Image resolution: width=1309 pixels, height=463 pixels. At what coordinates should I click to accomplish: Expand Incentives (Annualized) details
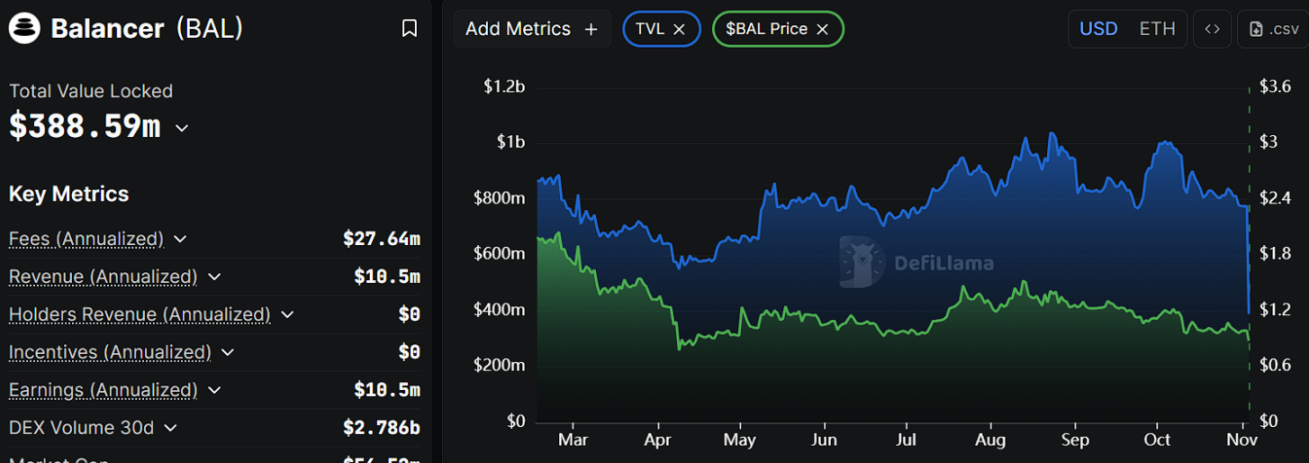(227, 353)
